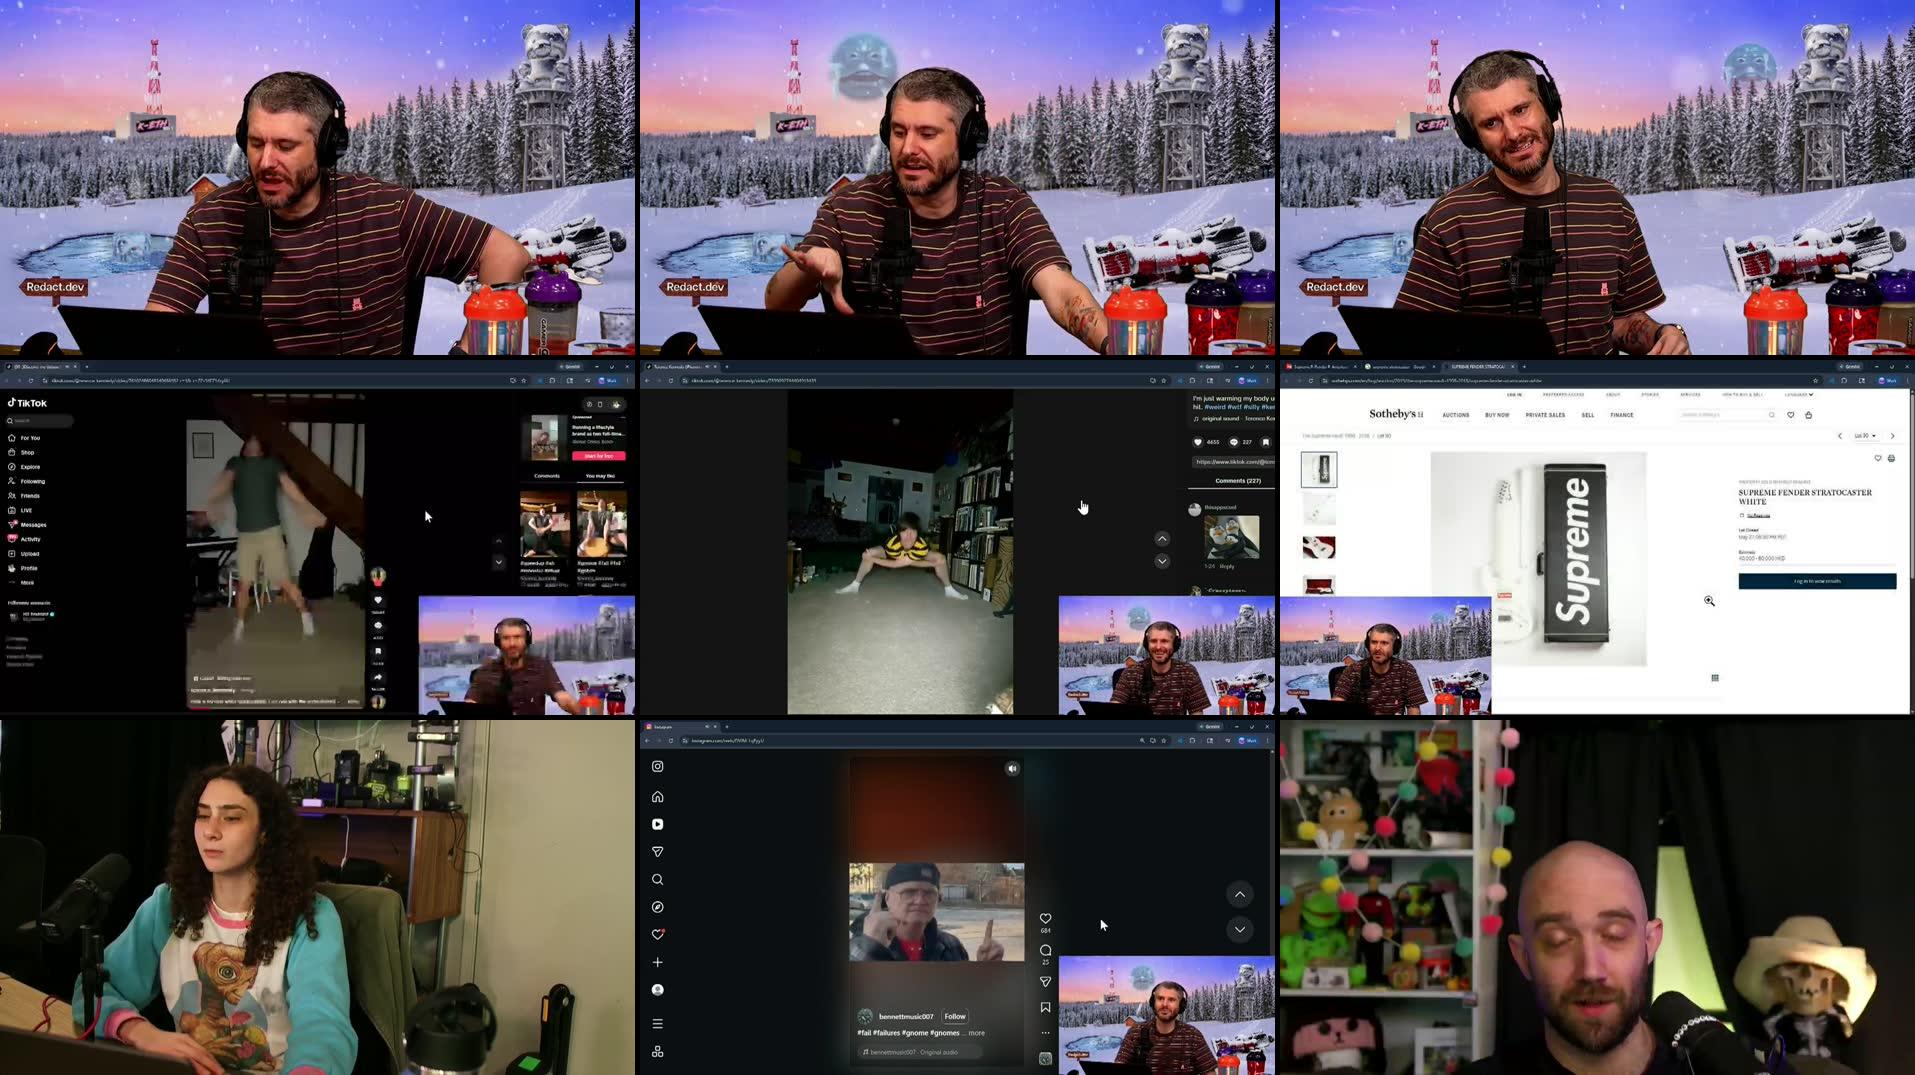Open Instagram Search
1915x1075 pixels.
pos(657,880)
